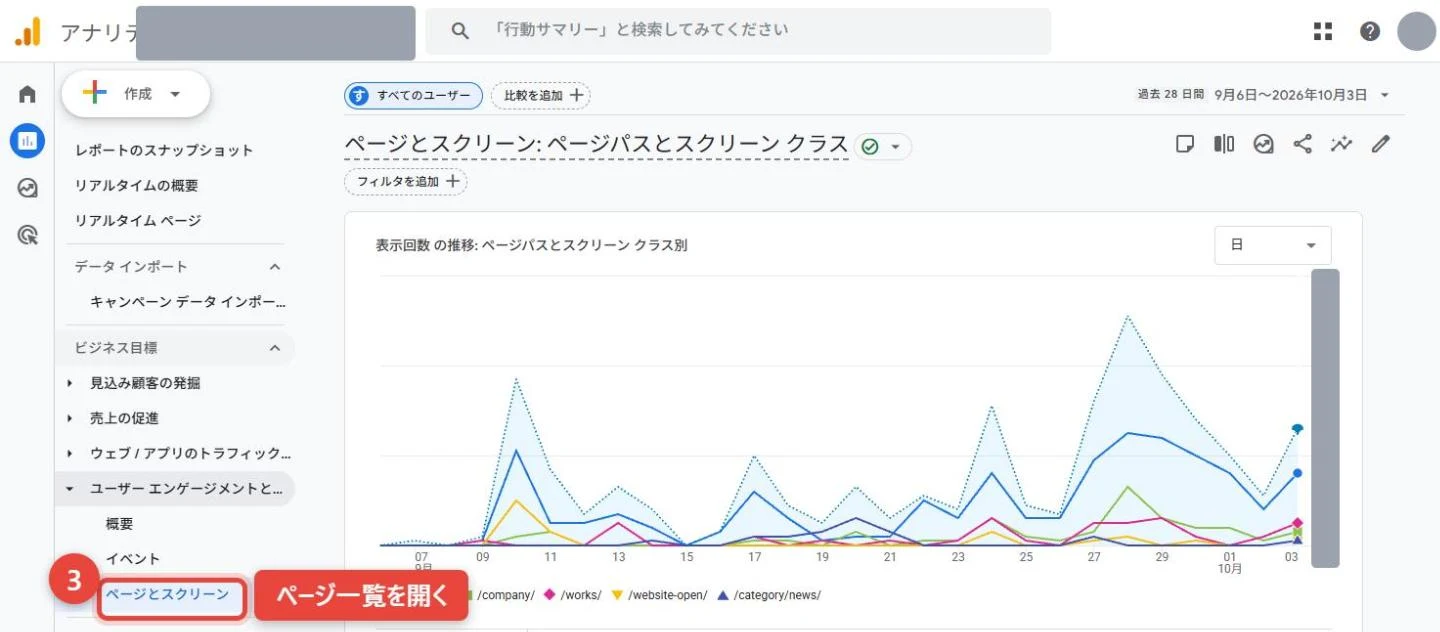Click the plus on フィルタを追加
The height and width of the screenshot is (632, 1440).
[x=452, y=181]
